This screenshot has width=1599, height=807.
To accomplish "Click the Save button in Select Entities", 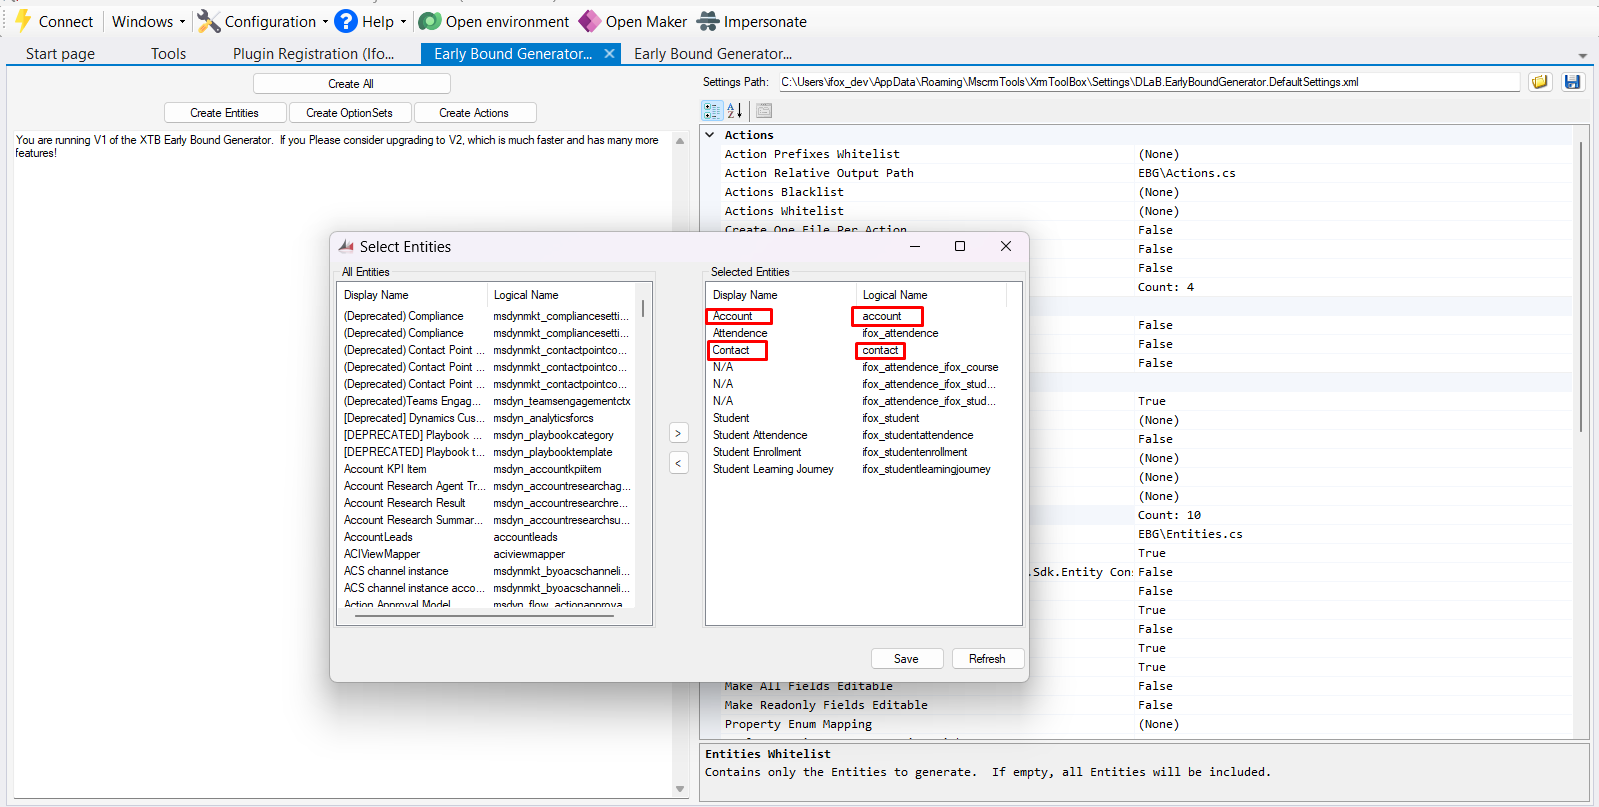I will pos(906,658).
